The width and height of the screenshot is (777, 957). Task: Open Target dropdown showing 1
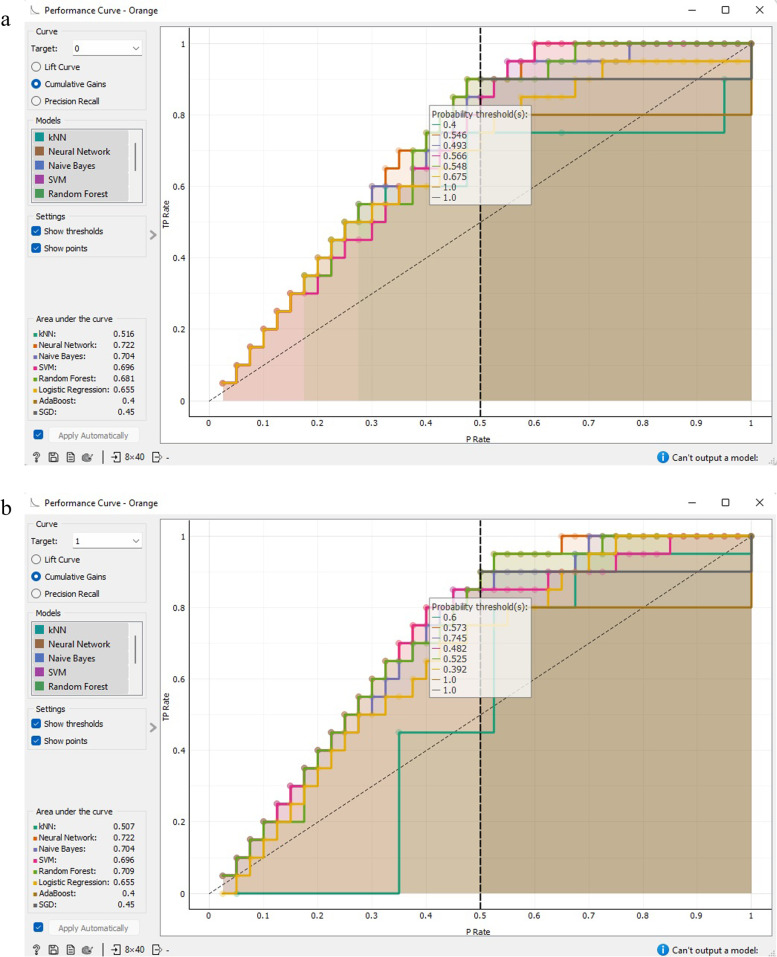(x=106, y=541)
